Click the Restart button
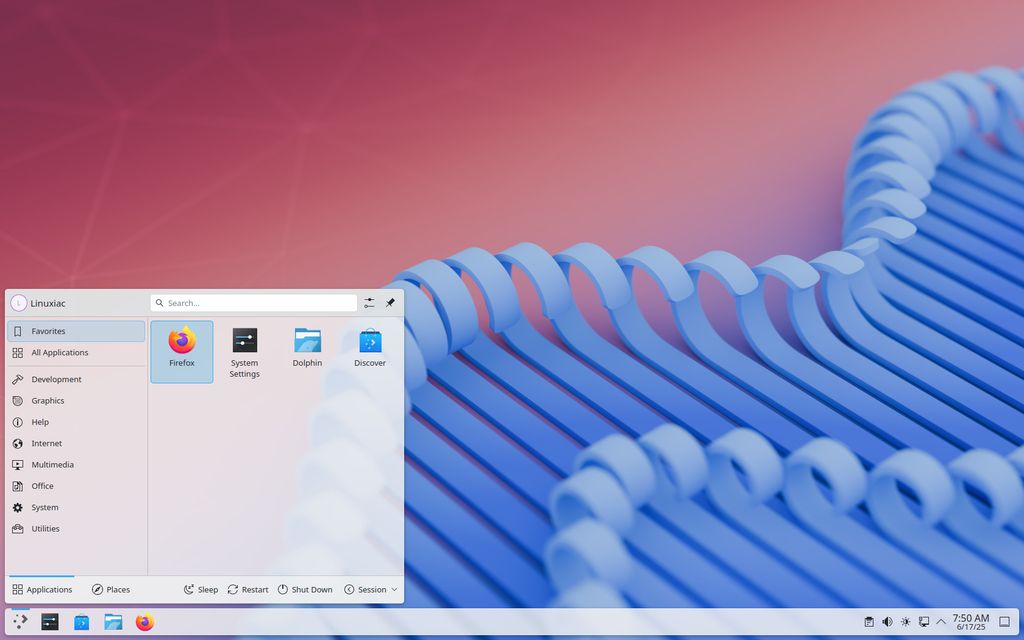The width and height of the screenshot is (1024, 640). coord(248,590)
